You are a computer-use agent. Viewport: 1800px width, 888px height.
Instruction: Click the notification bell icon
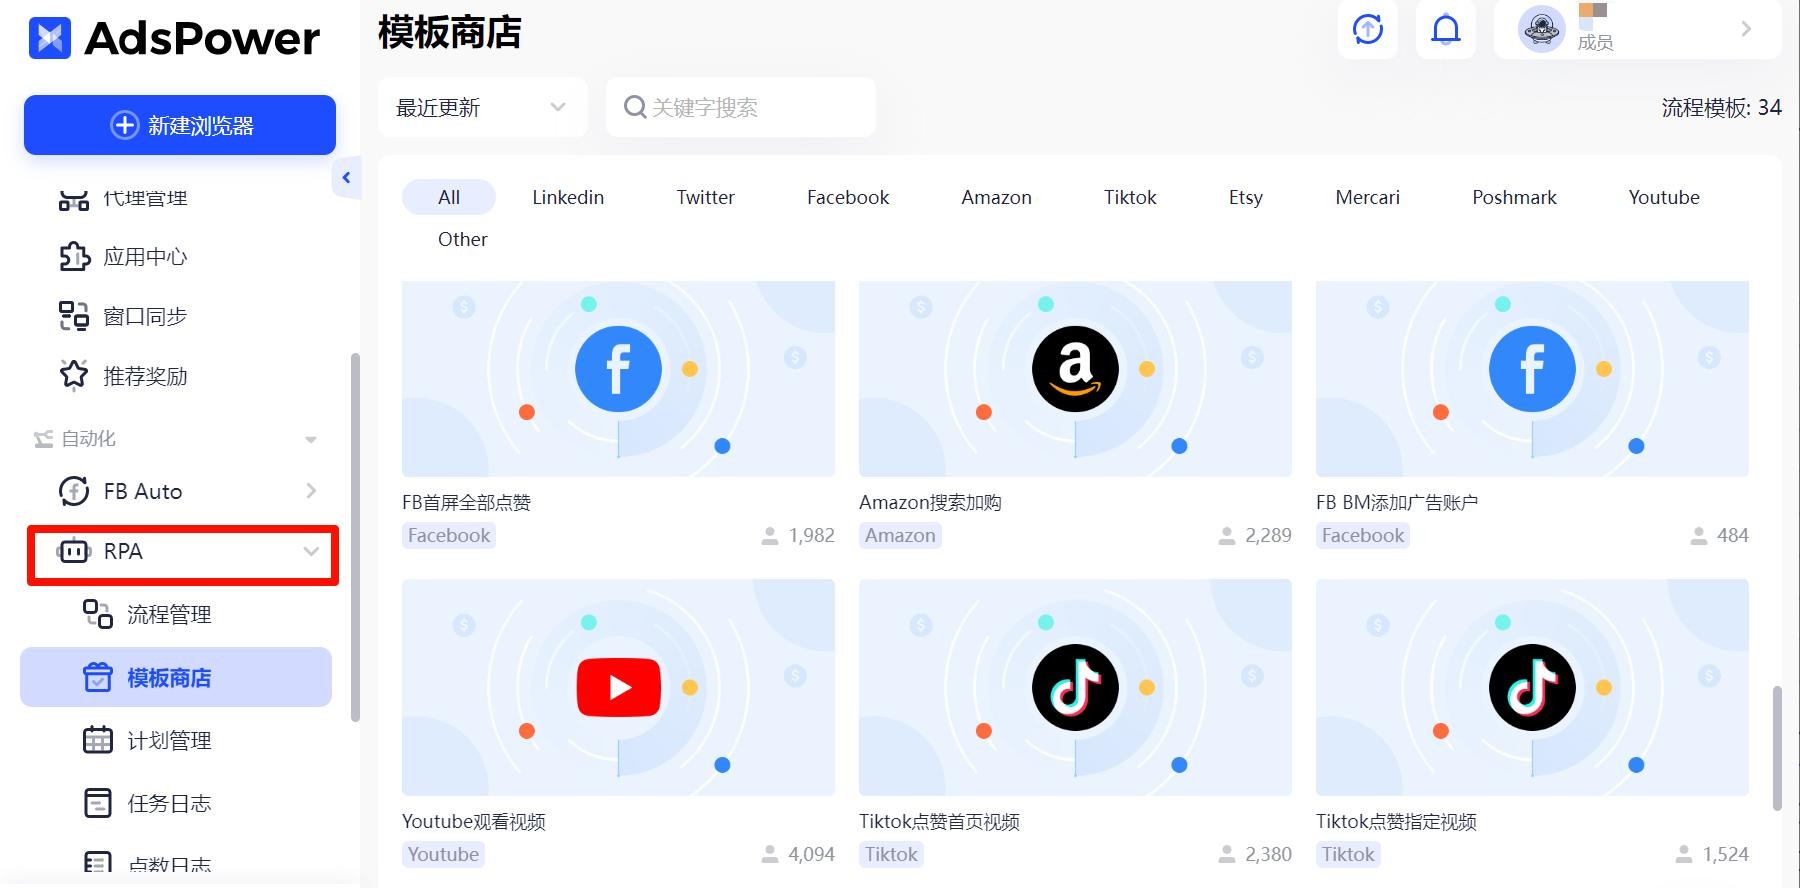[x=1445, y=30]
